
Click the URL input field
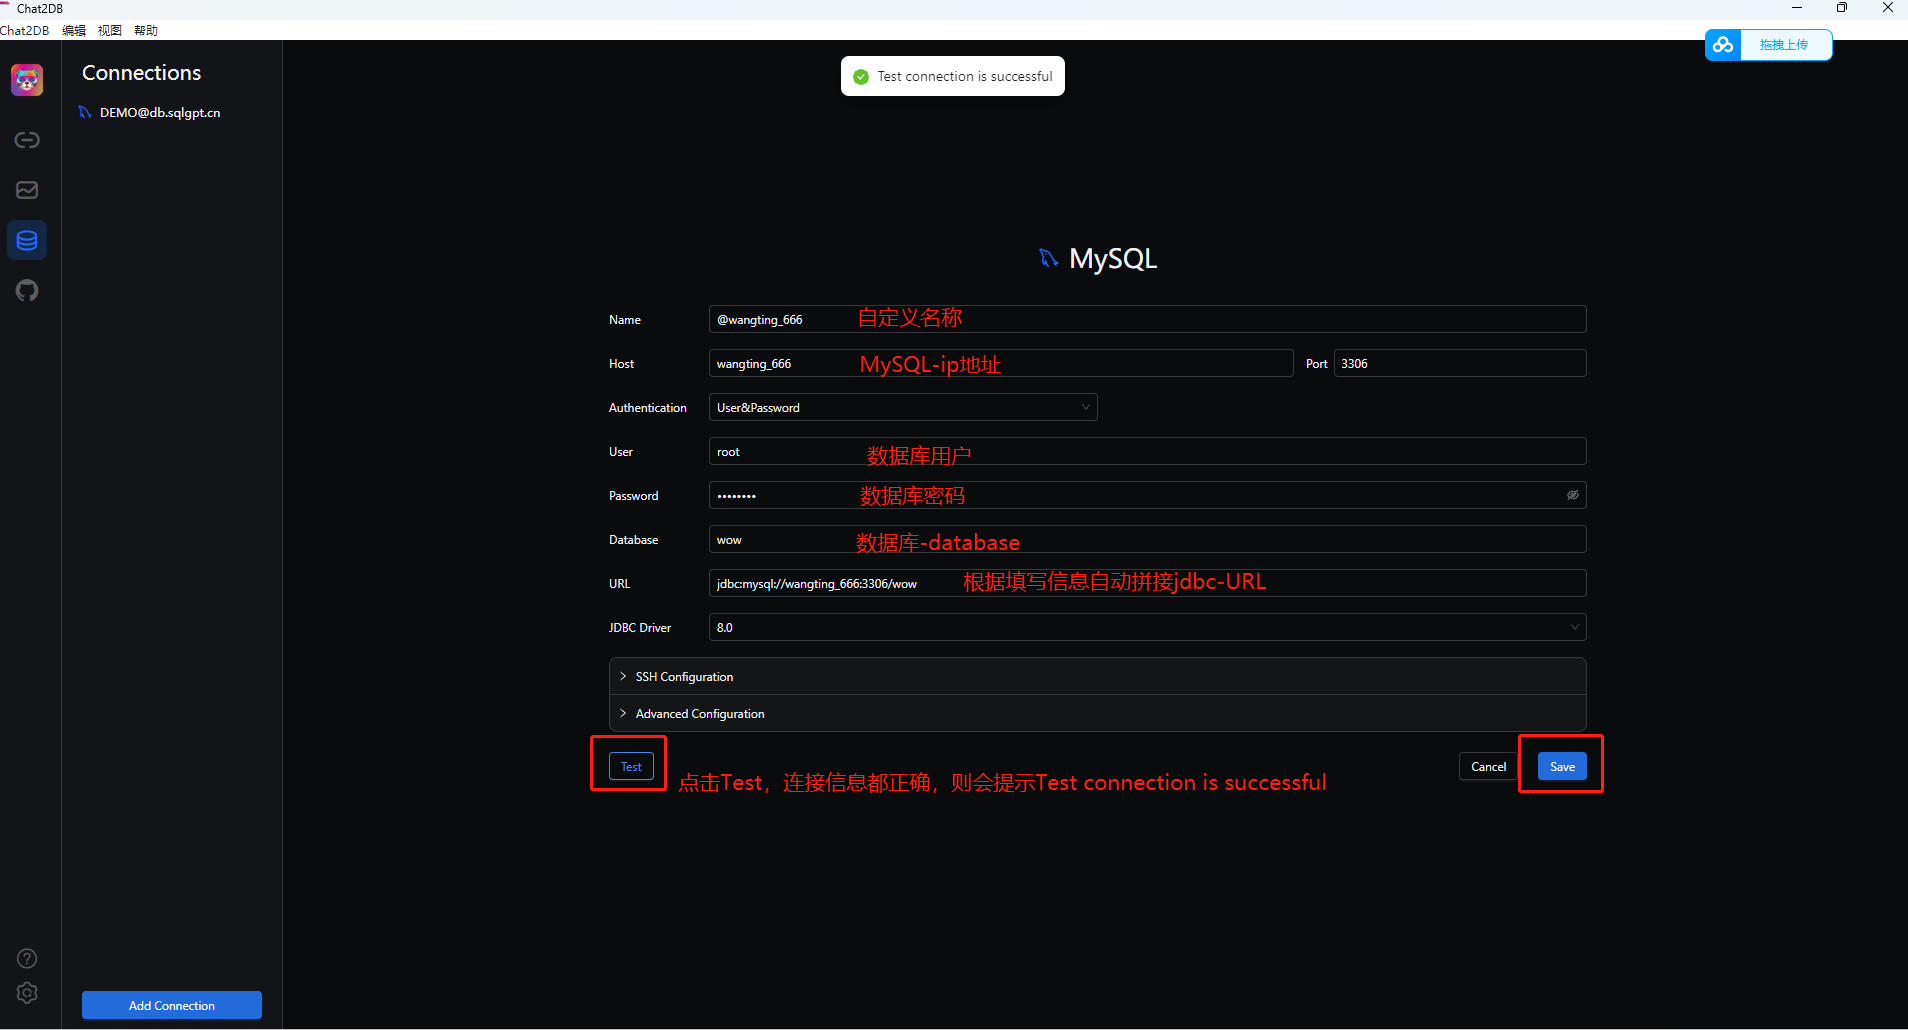(x=1147, y=583)
